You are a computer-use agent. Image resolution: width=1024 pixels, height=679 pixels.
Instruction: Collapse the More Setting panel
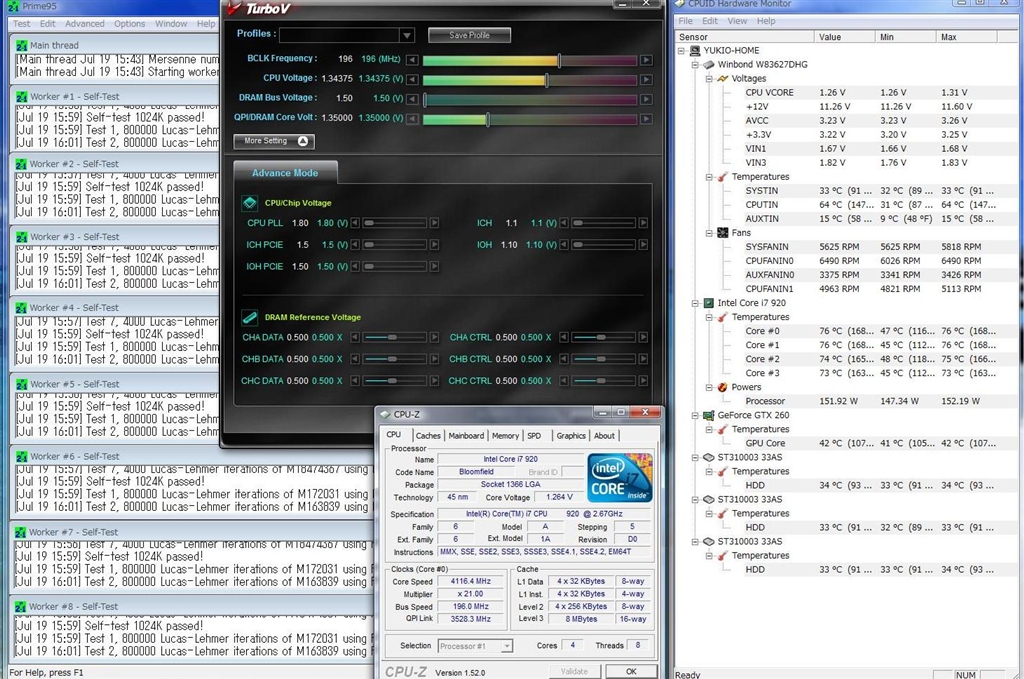(274, 141)
